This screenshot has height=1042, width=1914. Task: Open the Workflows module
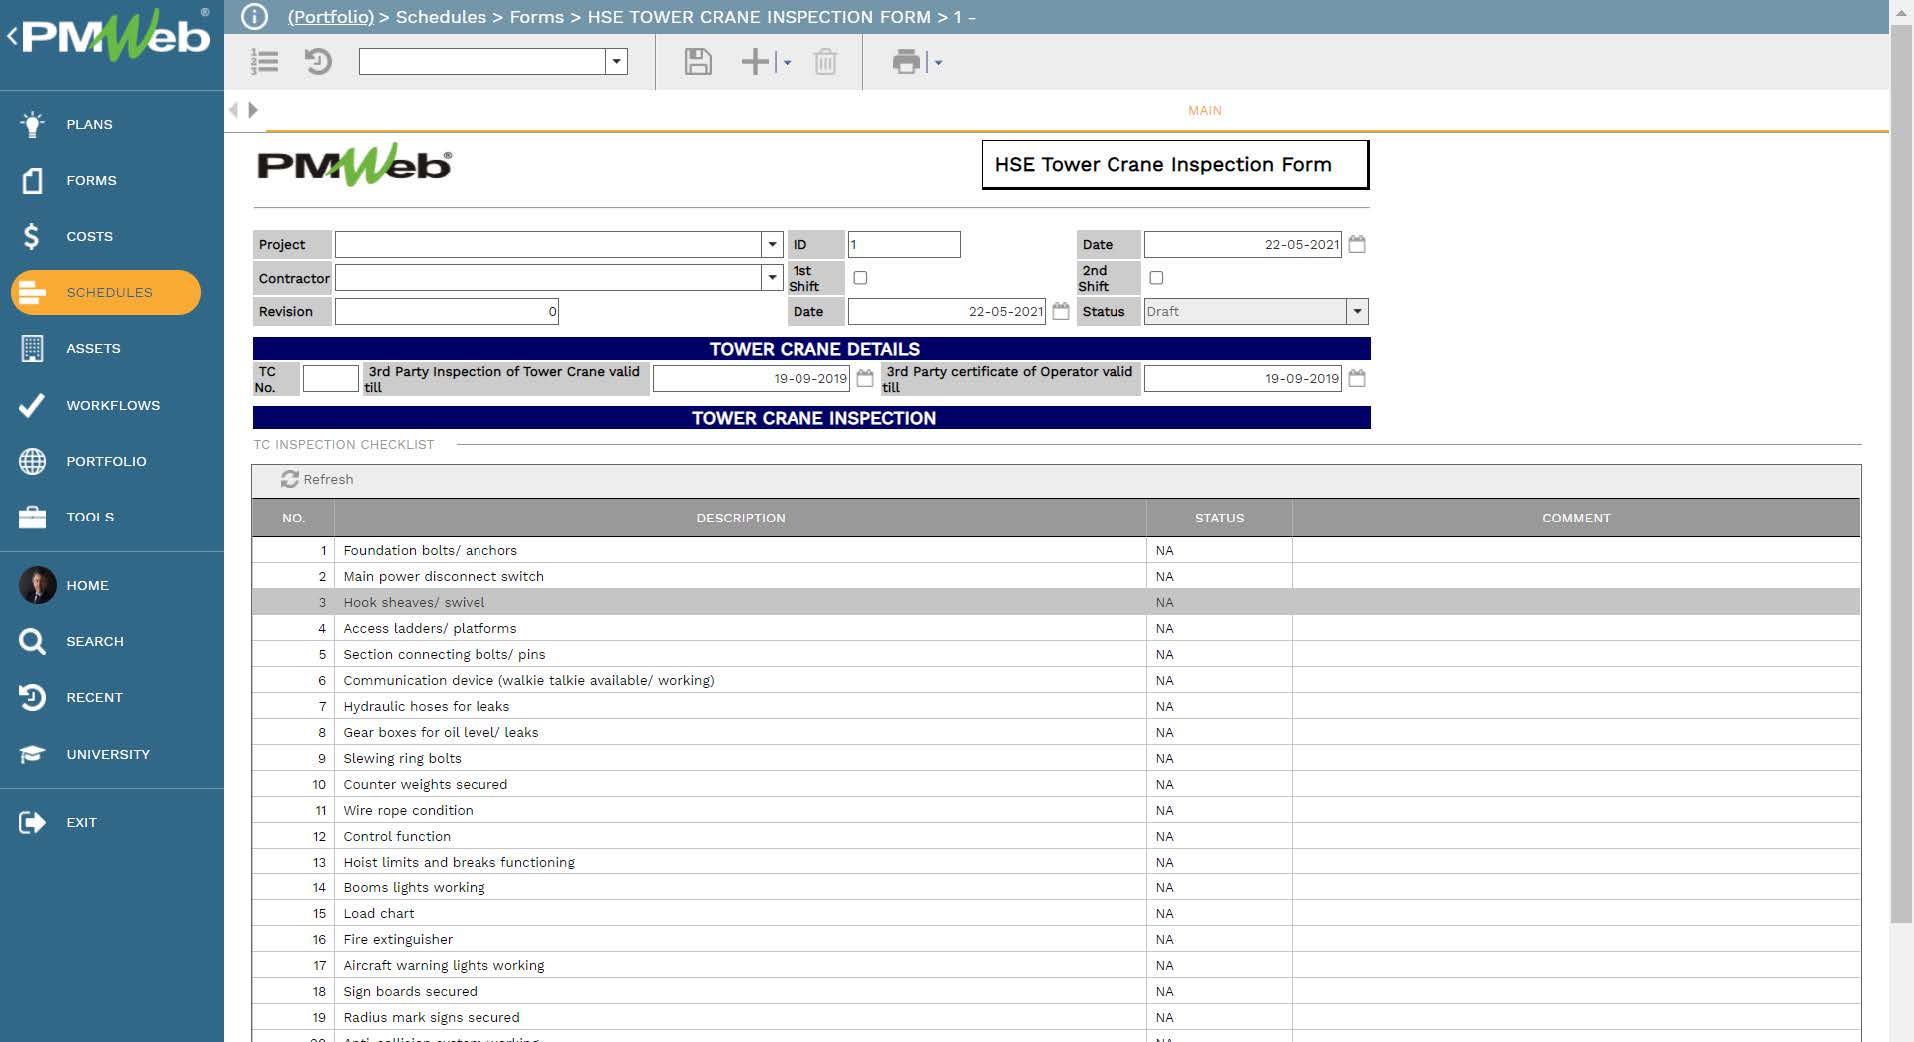tap(113, 405)
